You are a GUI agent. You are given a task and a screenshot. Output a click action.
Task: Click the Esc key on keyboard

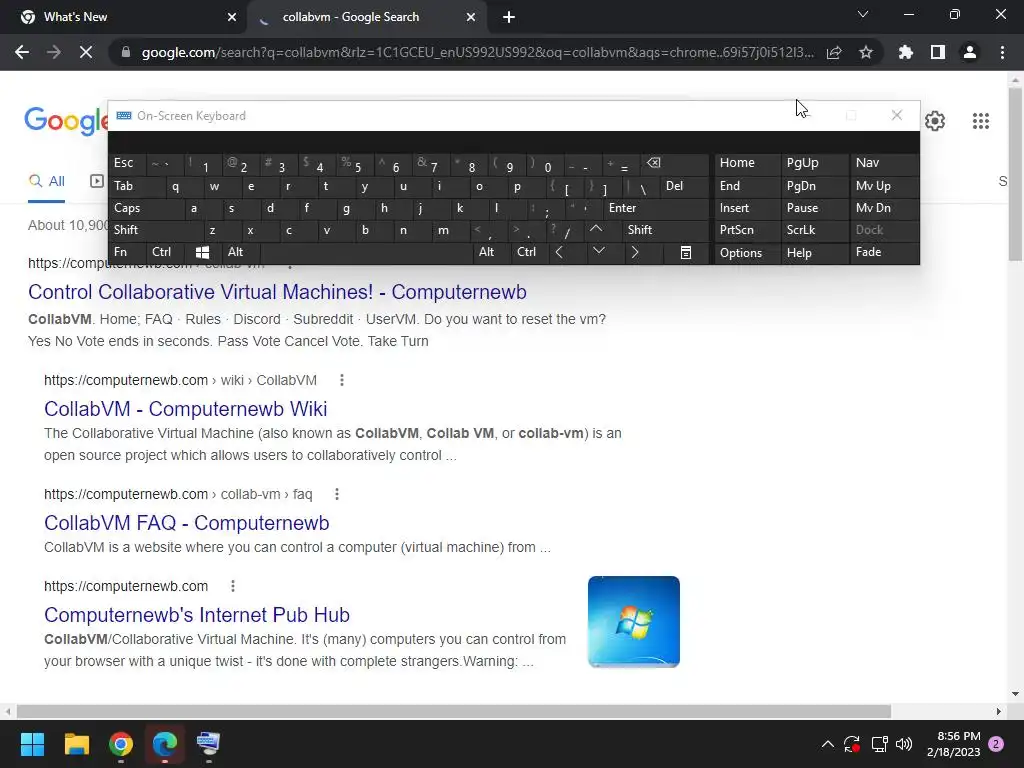128,163
